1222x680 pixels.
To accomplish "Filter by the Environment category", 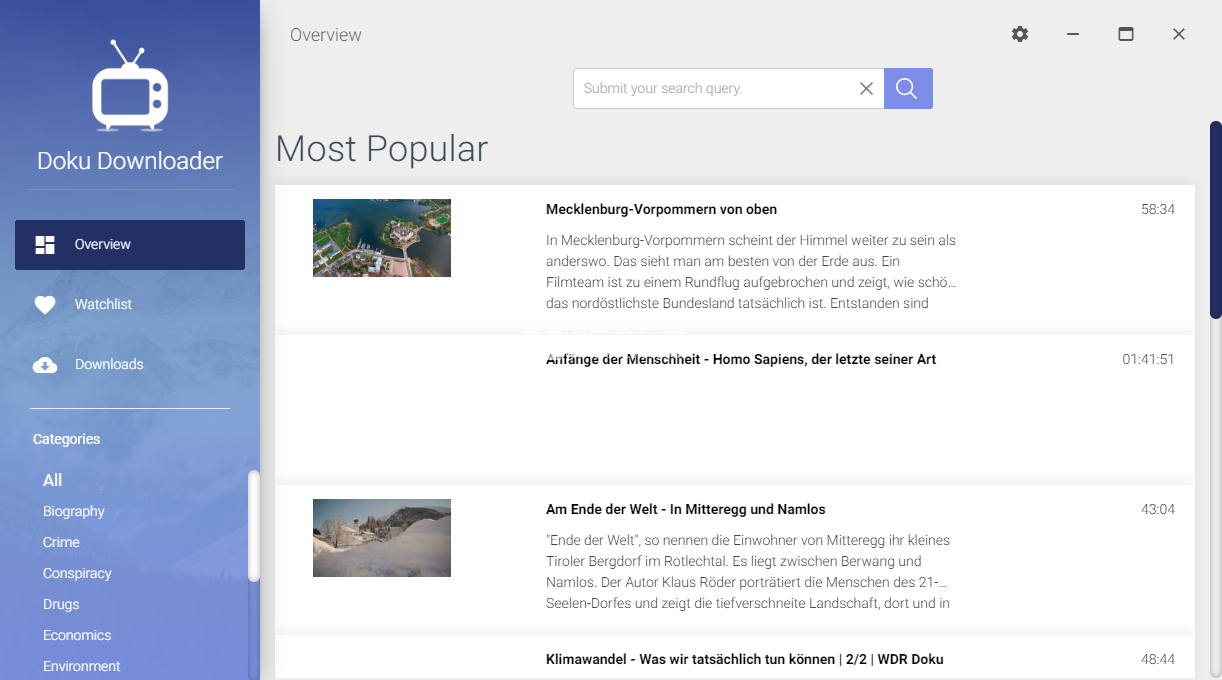I will 81,666.
